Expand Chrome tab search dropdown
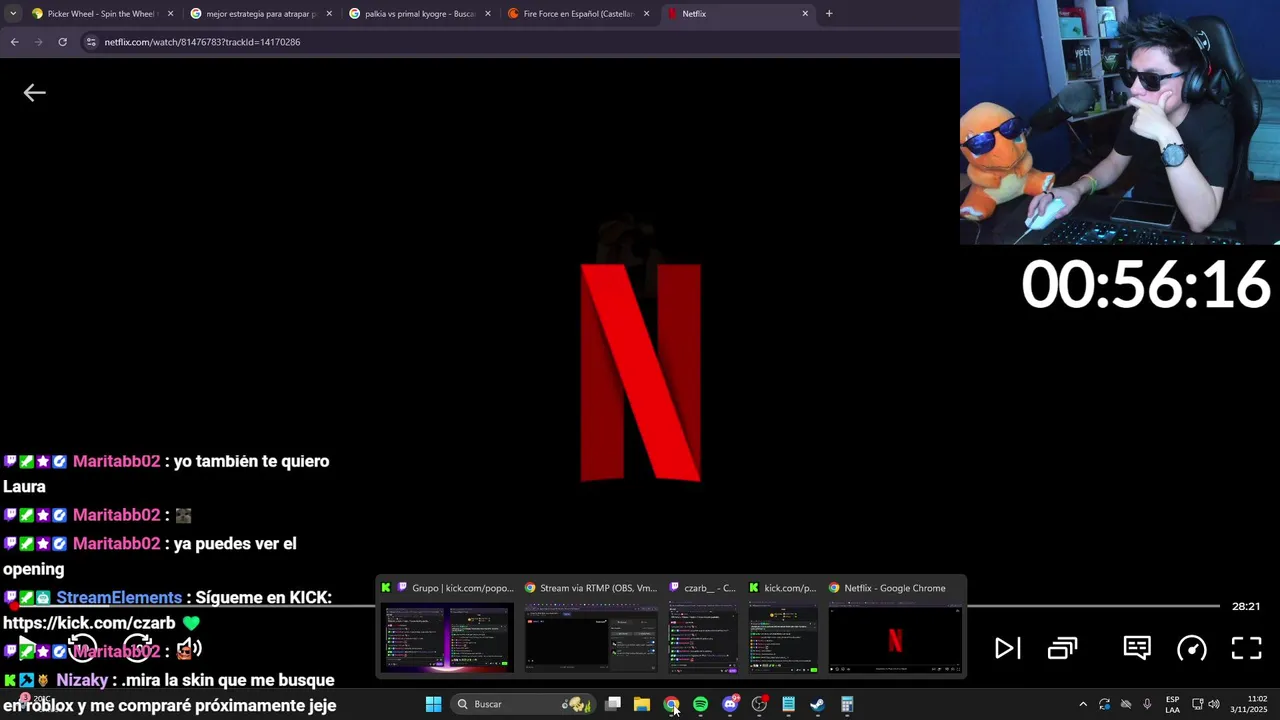 pyautogui.click(x=13, y=14)
